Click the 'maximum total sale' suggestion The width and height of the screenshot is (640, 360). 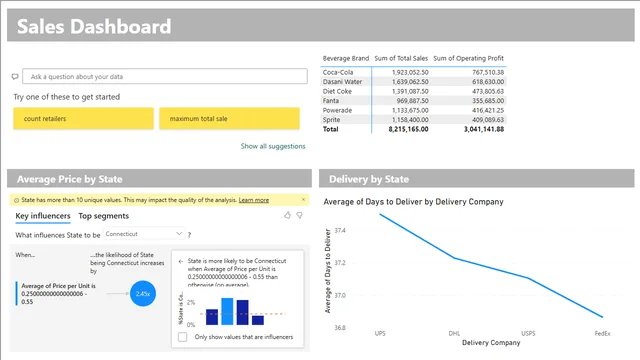229,118
